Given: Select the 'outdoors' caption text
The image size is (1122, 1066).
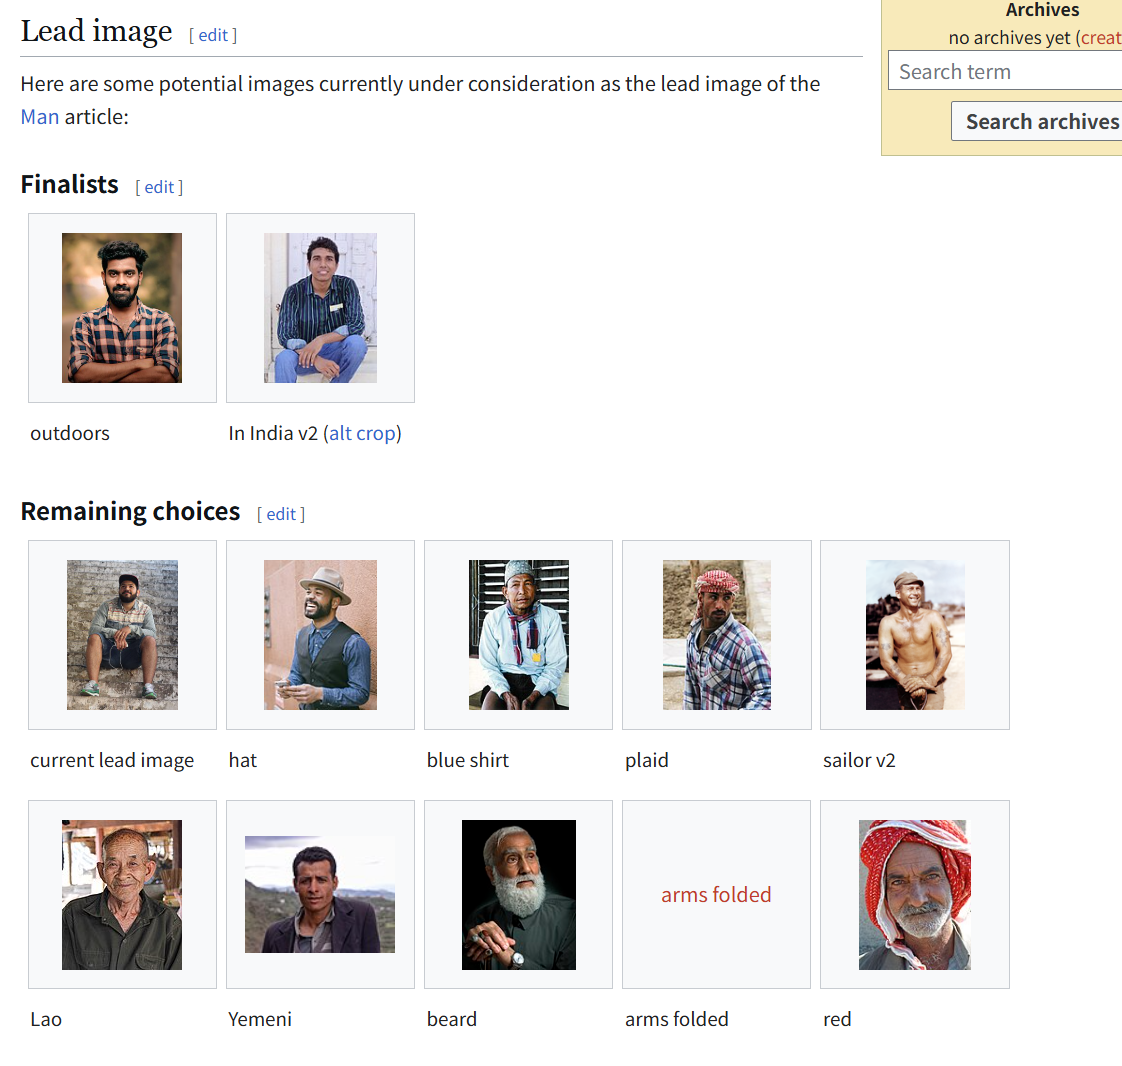Looking at the screenshot, I should (69, 433).
